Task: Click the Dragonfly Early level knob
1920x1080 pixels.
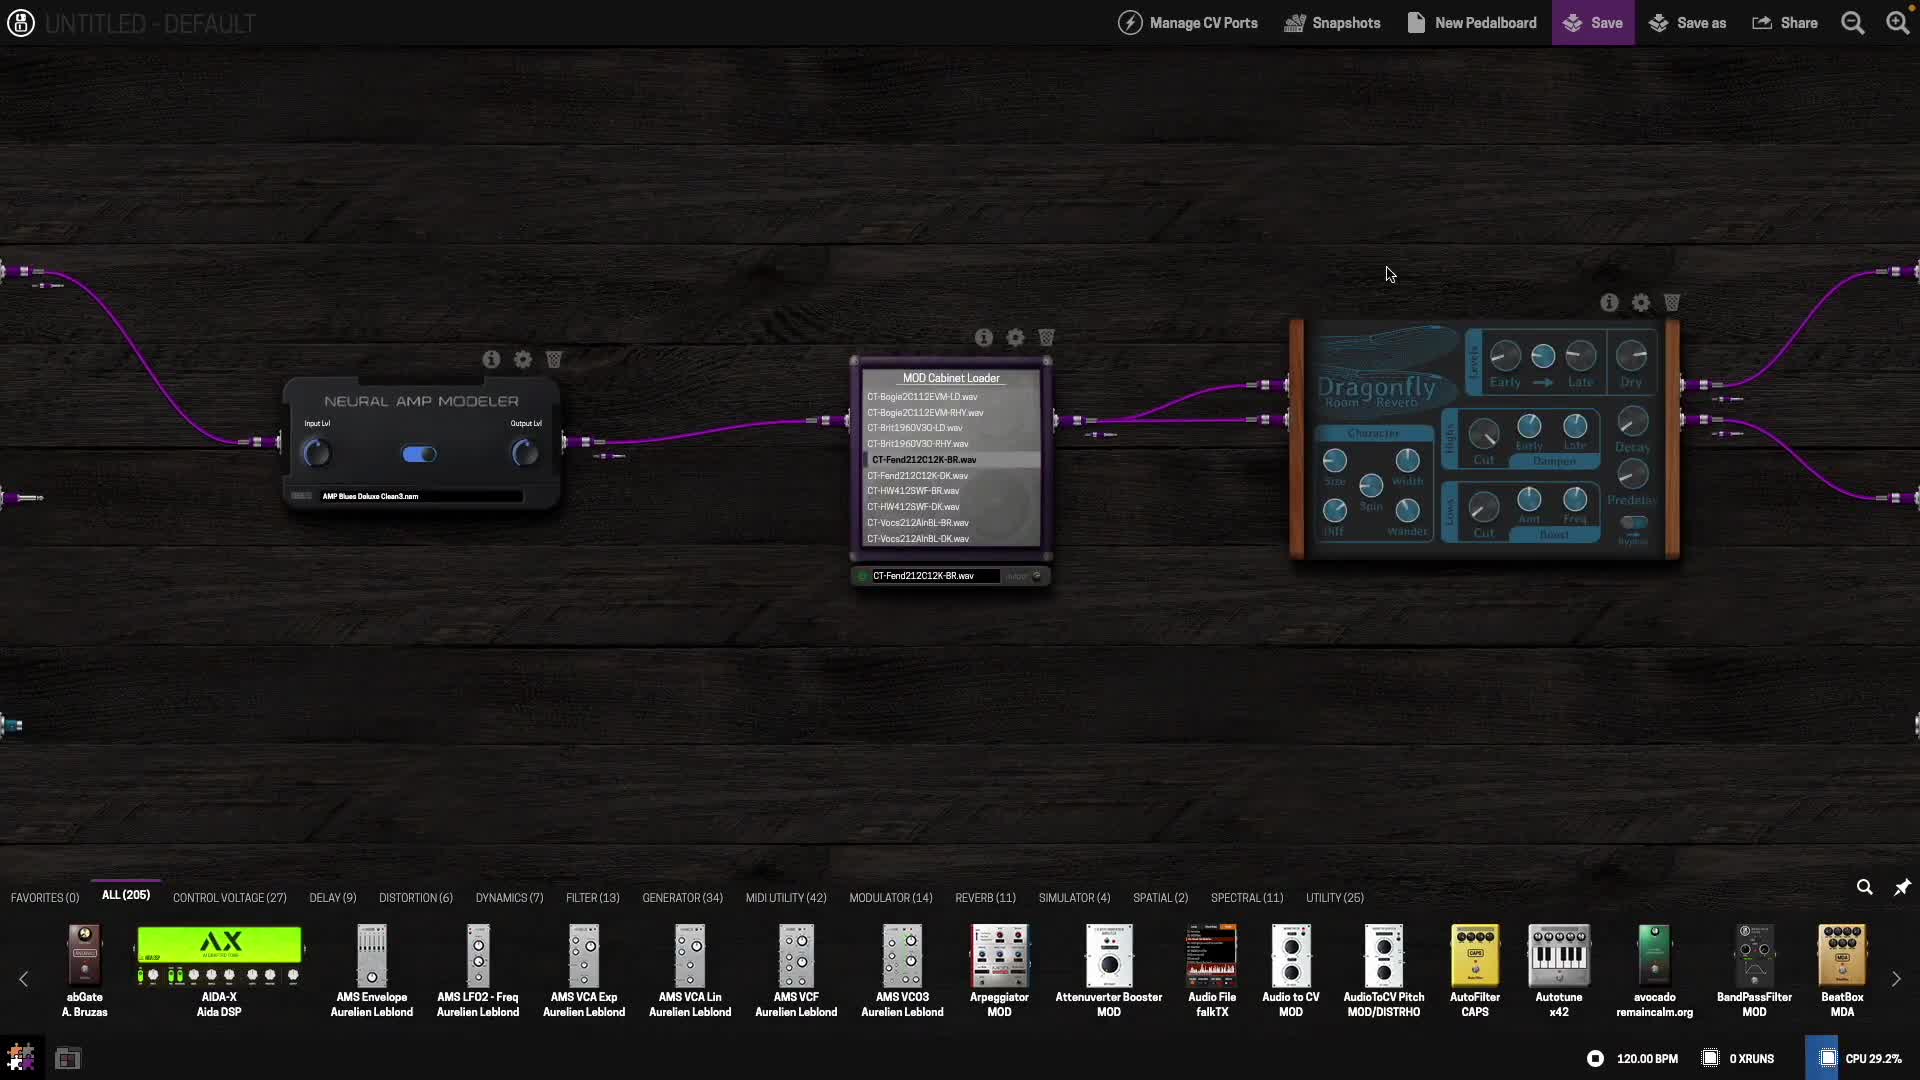Action: point(1505,355)
